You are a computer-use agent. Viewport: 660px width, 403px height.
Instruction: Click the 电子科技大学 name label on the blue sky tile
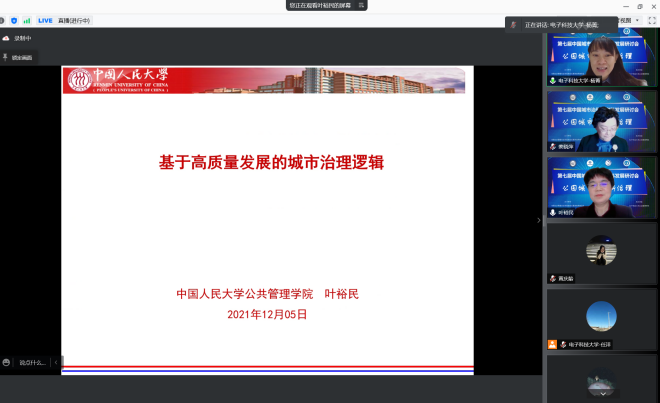[590, 344]
